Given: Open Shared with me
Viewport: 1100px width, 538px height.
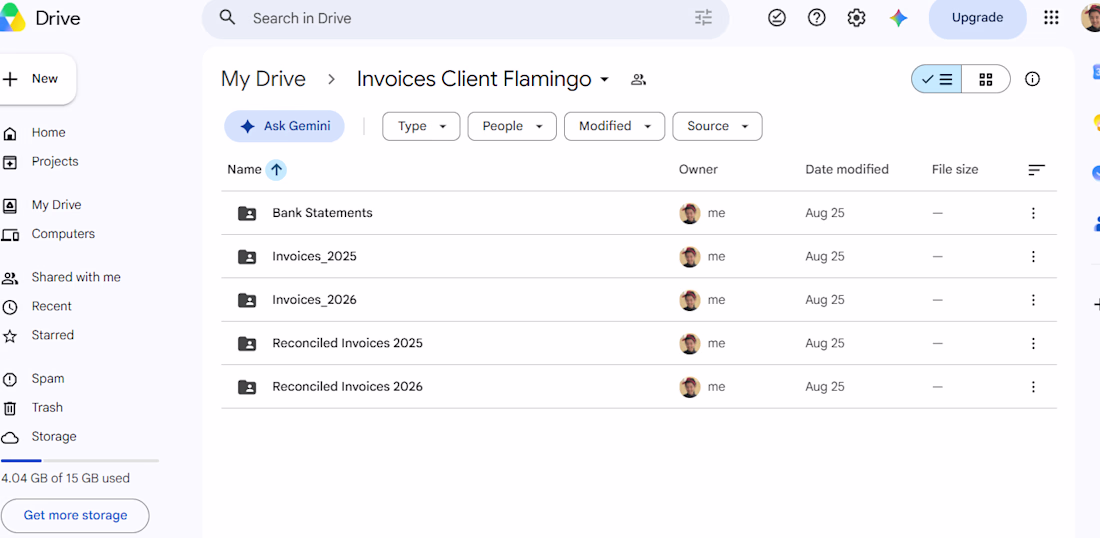Looking at the screenshot, I should pos(76,277).
